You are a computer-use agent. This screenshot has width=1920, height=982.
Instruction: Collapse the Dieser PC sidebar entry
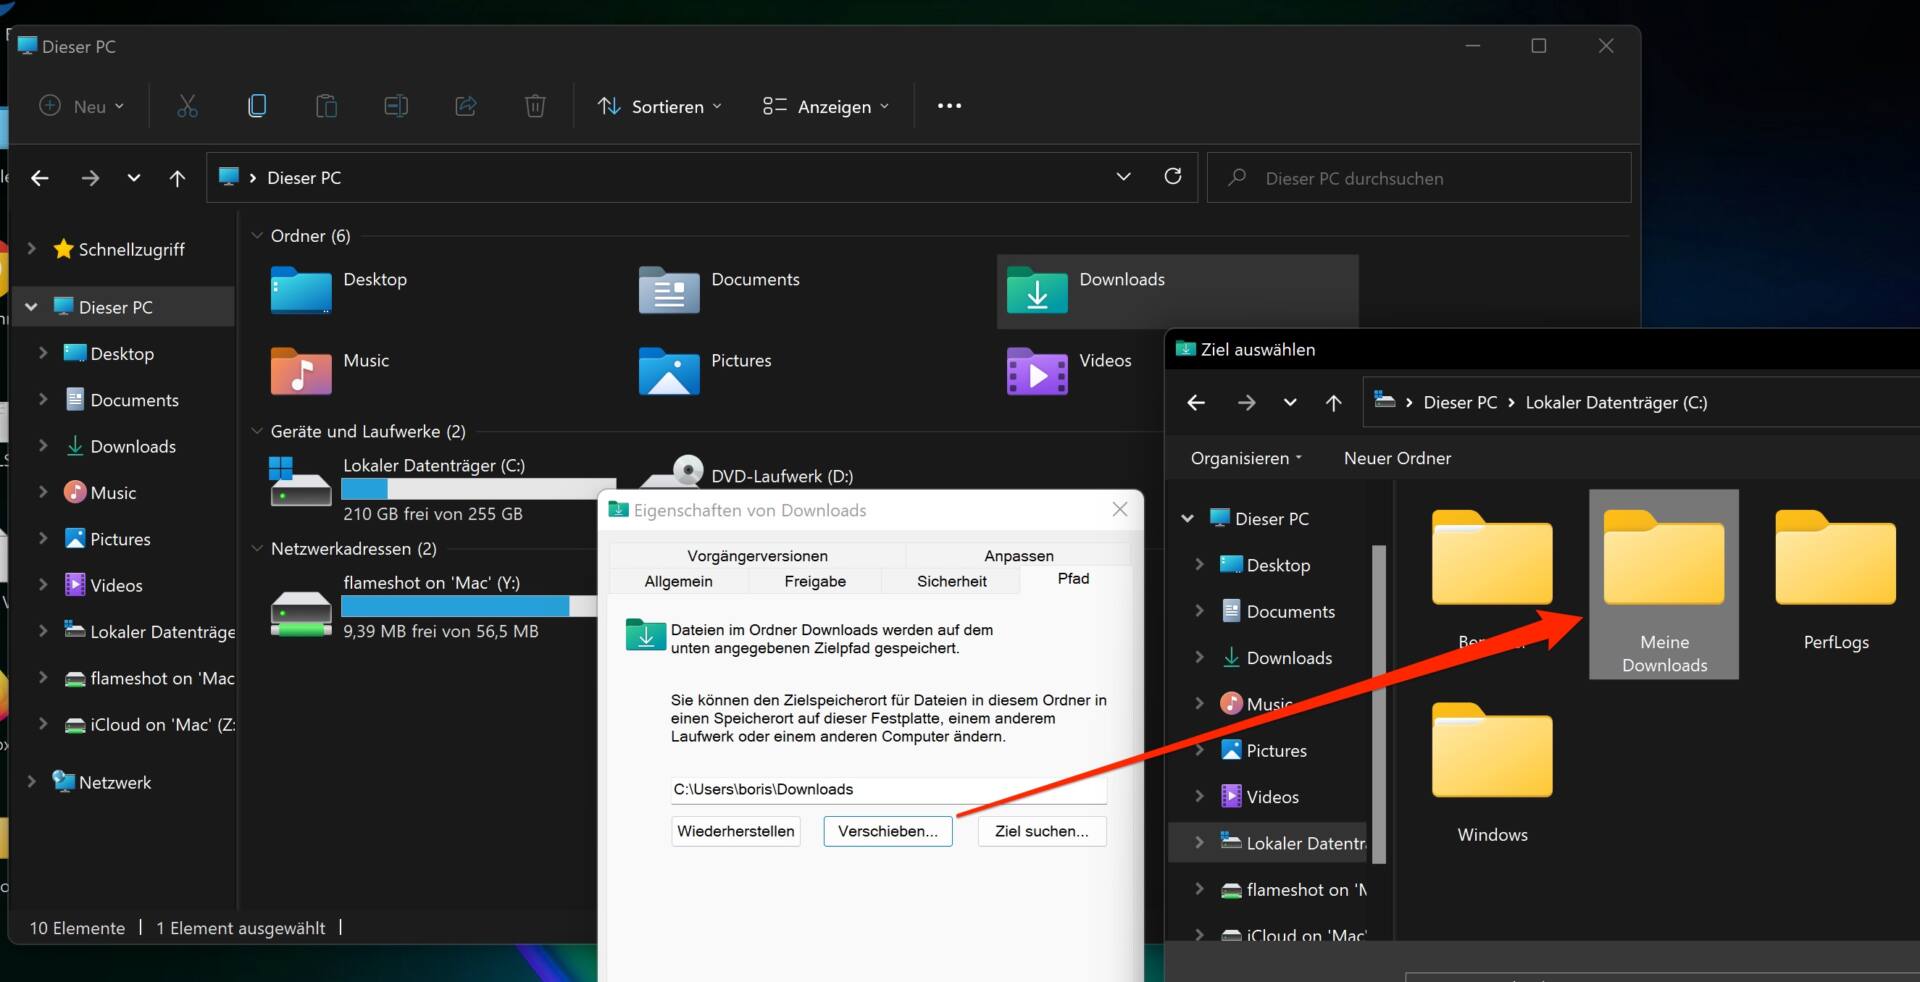click(31, 307)
